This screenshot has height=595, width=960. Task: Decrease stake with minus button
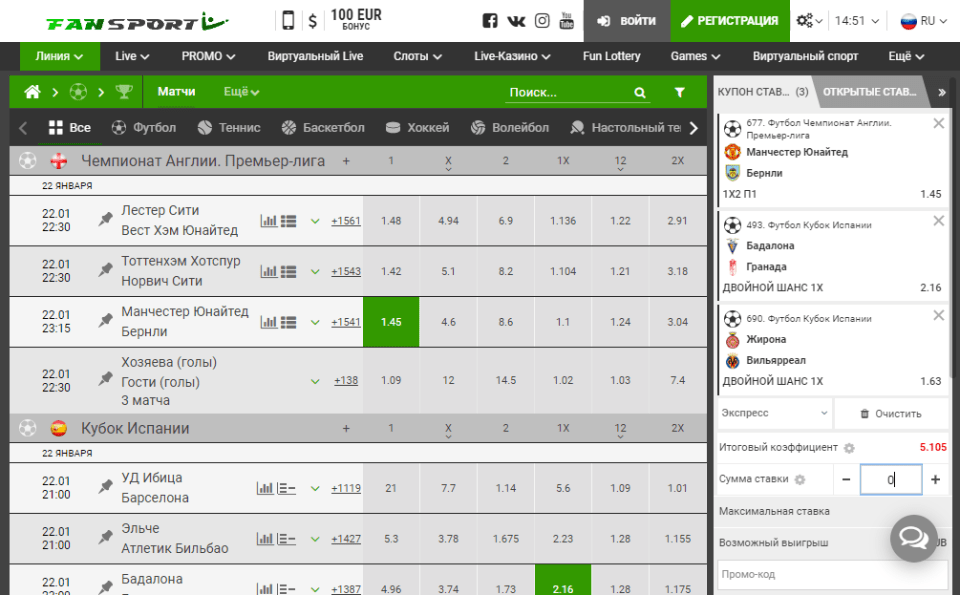point(846,479)
